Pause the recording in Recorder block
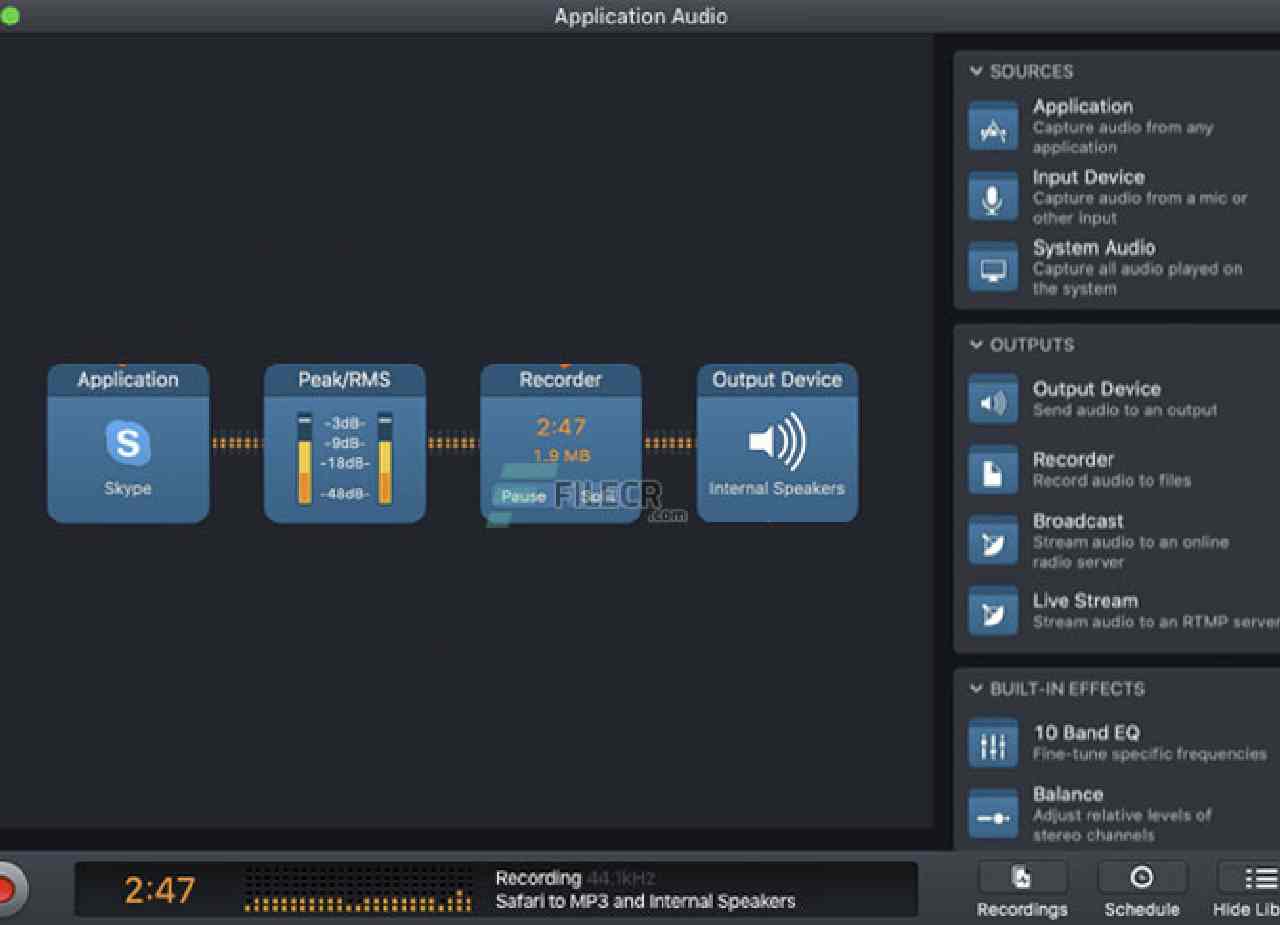Viewport: 1280px width, 925px height. point(523,496)
